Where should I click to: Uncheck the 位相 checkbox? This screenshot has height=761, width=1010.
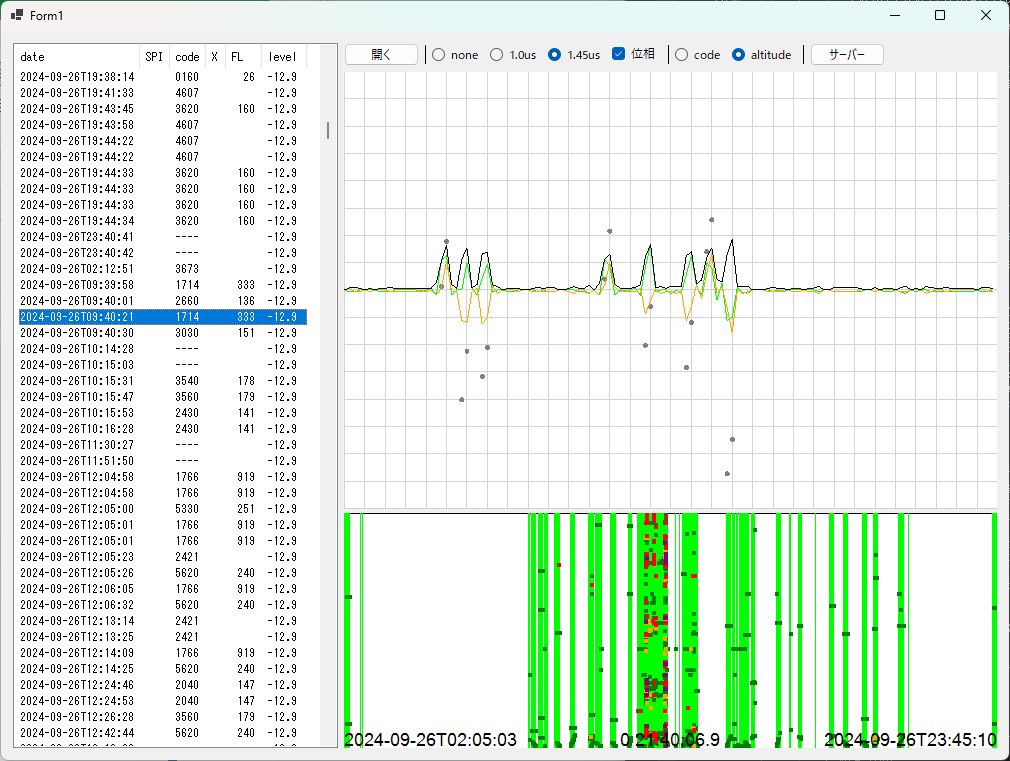619,54
